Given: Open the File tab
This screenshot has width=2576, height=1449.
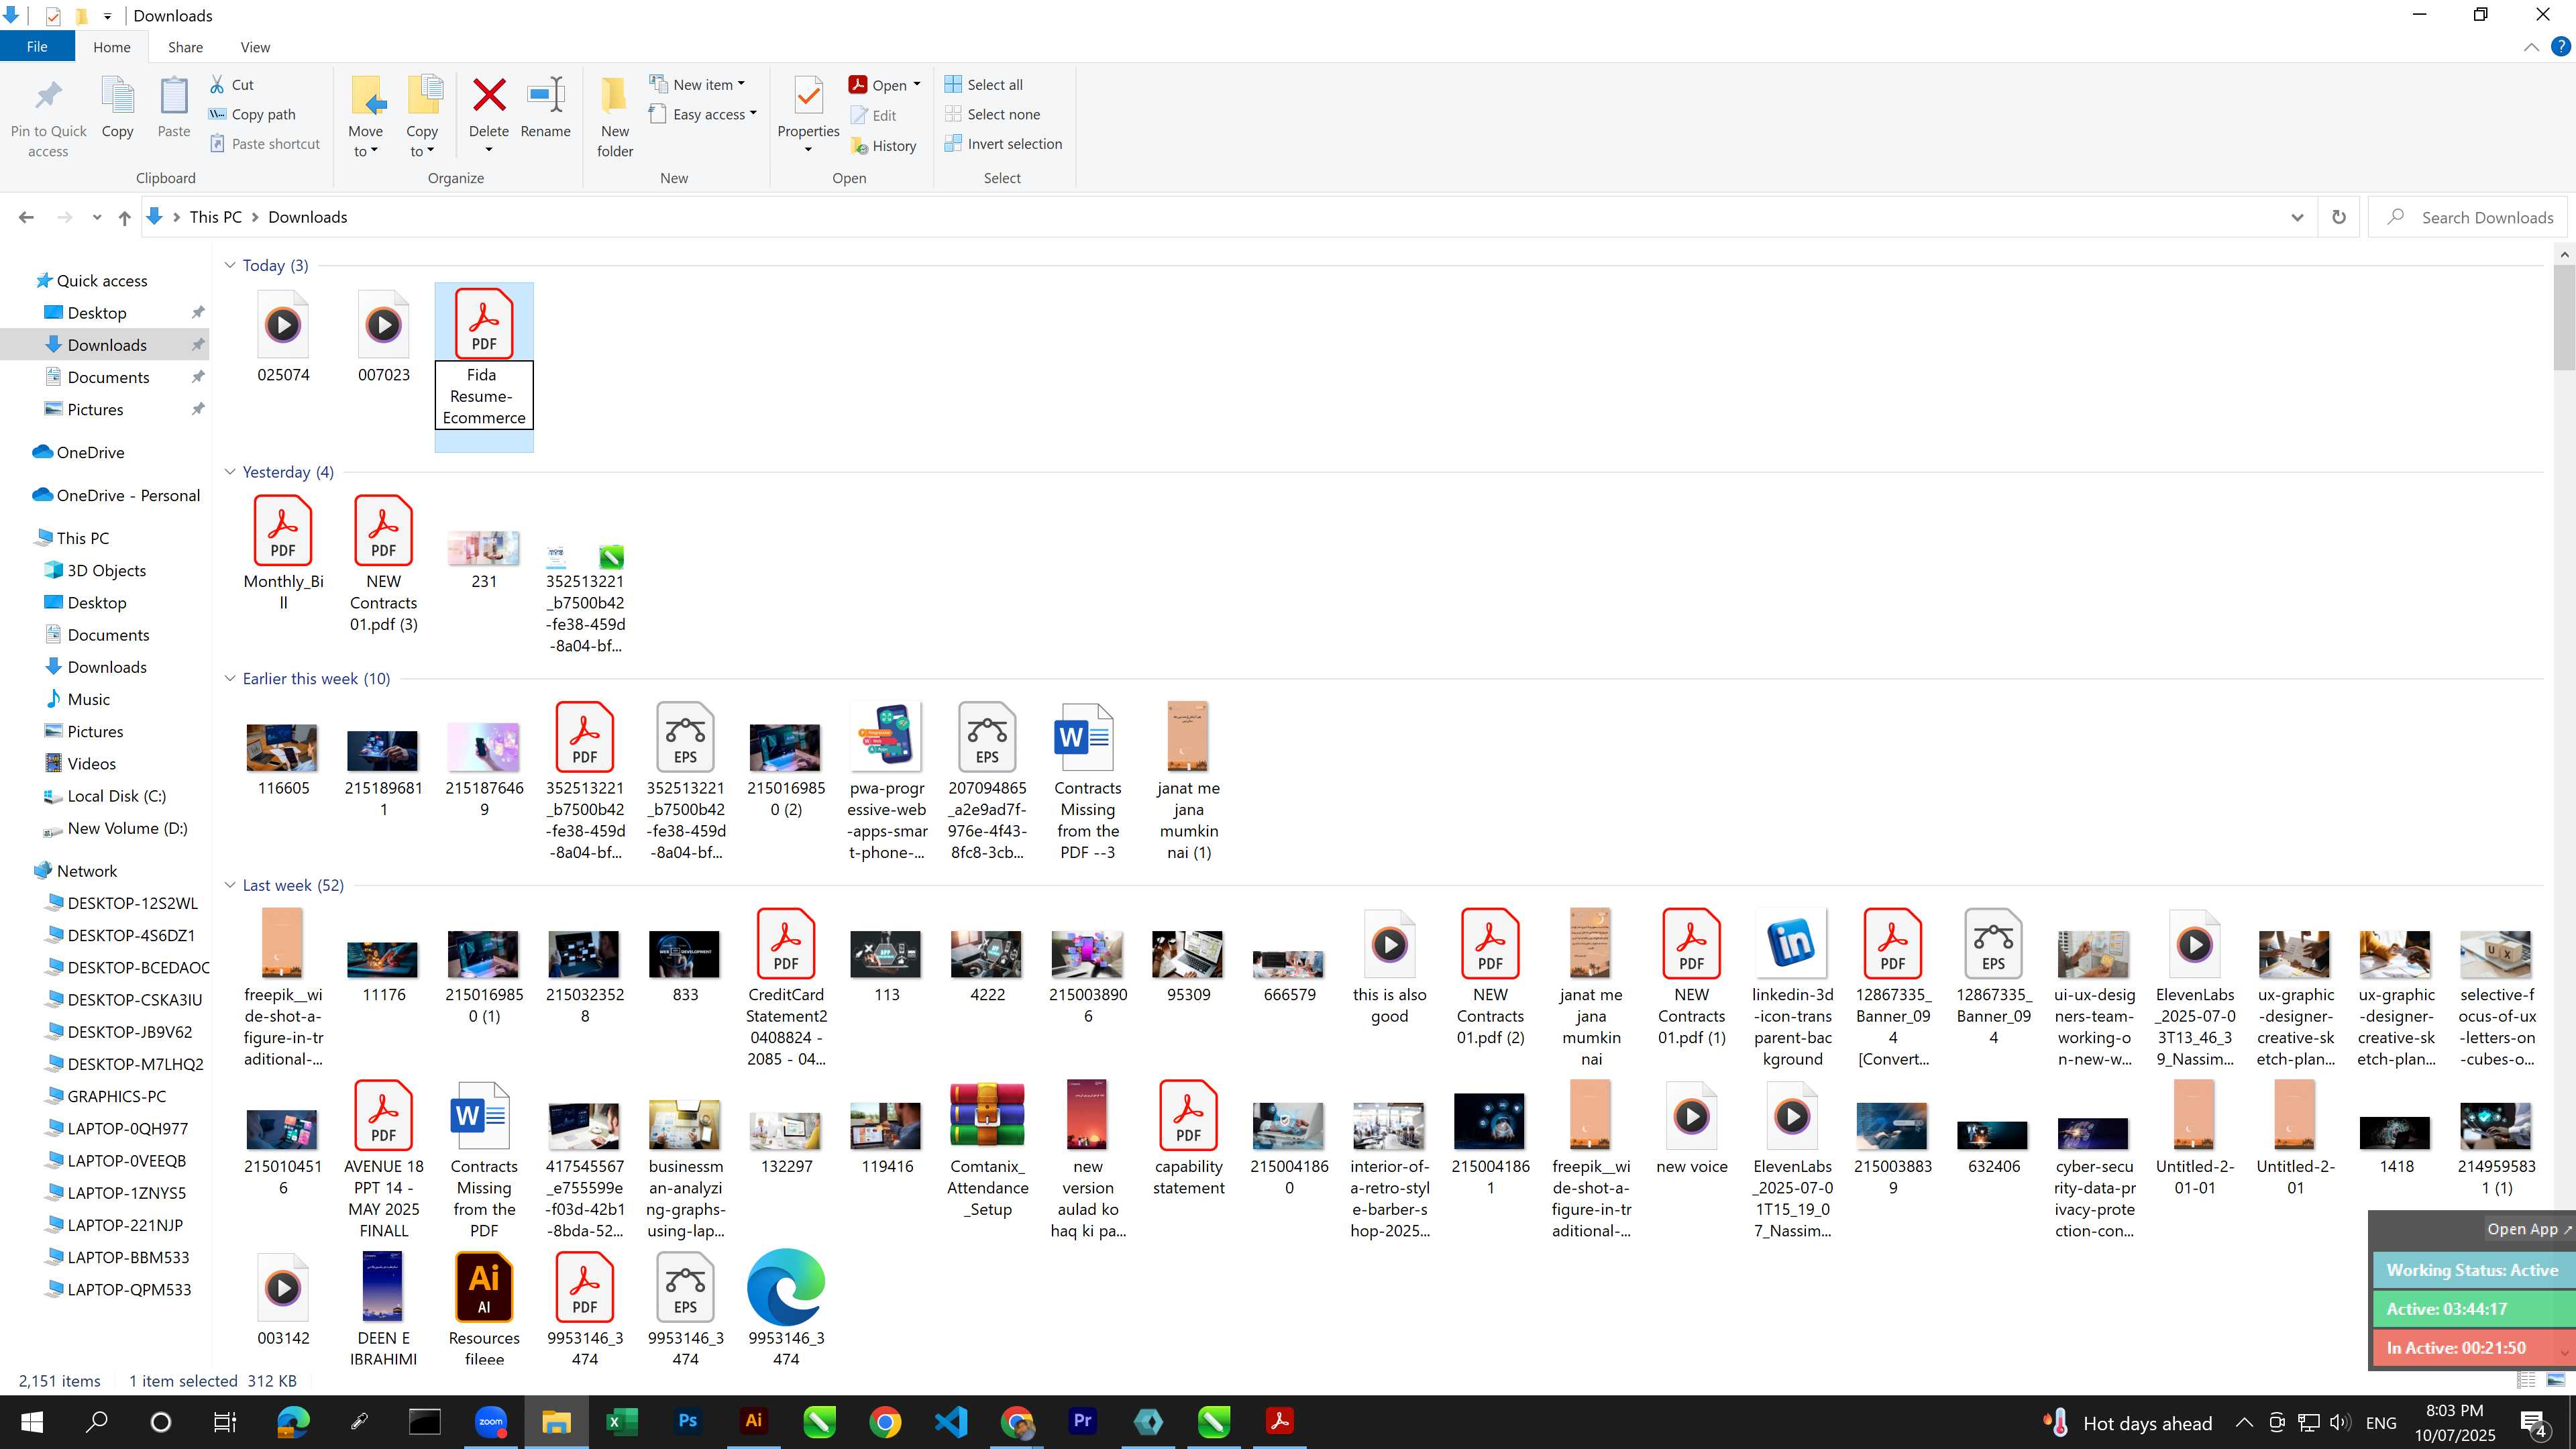Looking at the screenshot, I should click(x=37, y=47).
